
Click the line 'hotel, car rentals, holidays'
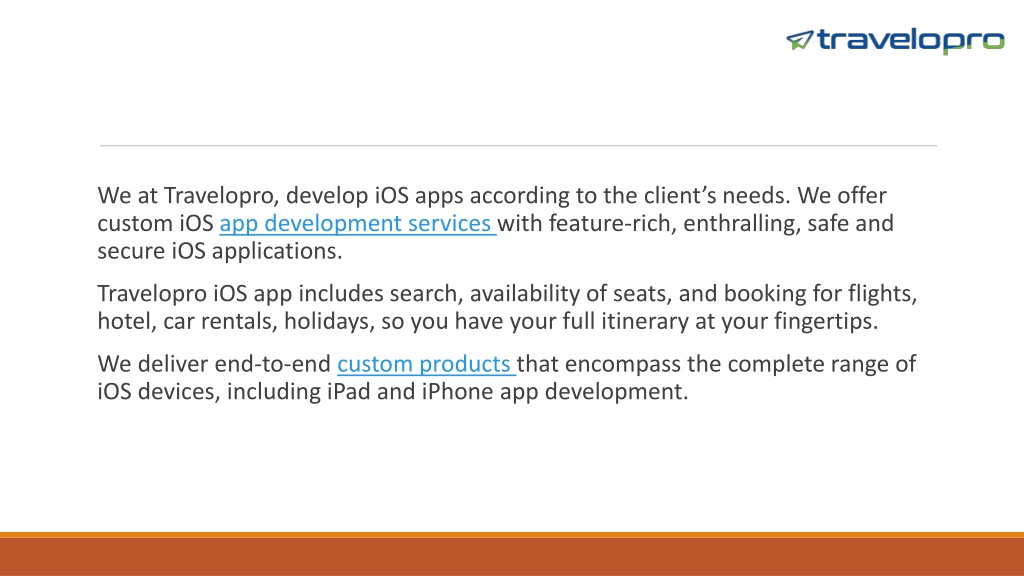488,321
